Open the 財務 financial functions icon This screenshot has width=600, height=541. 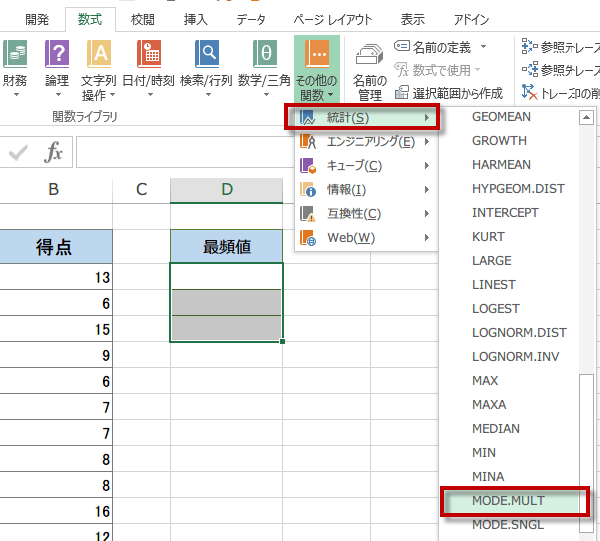point(15,54)
